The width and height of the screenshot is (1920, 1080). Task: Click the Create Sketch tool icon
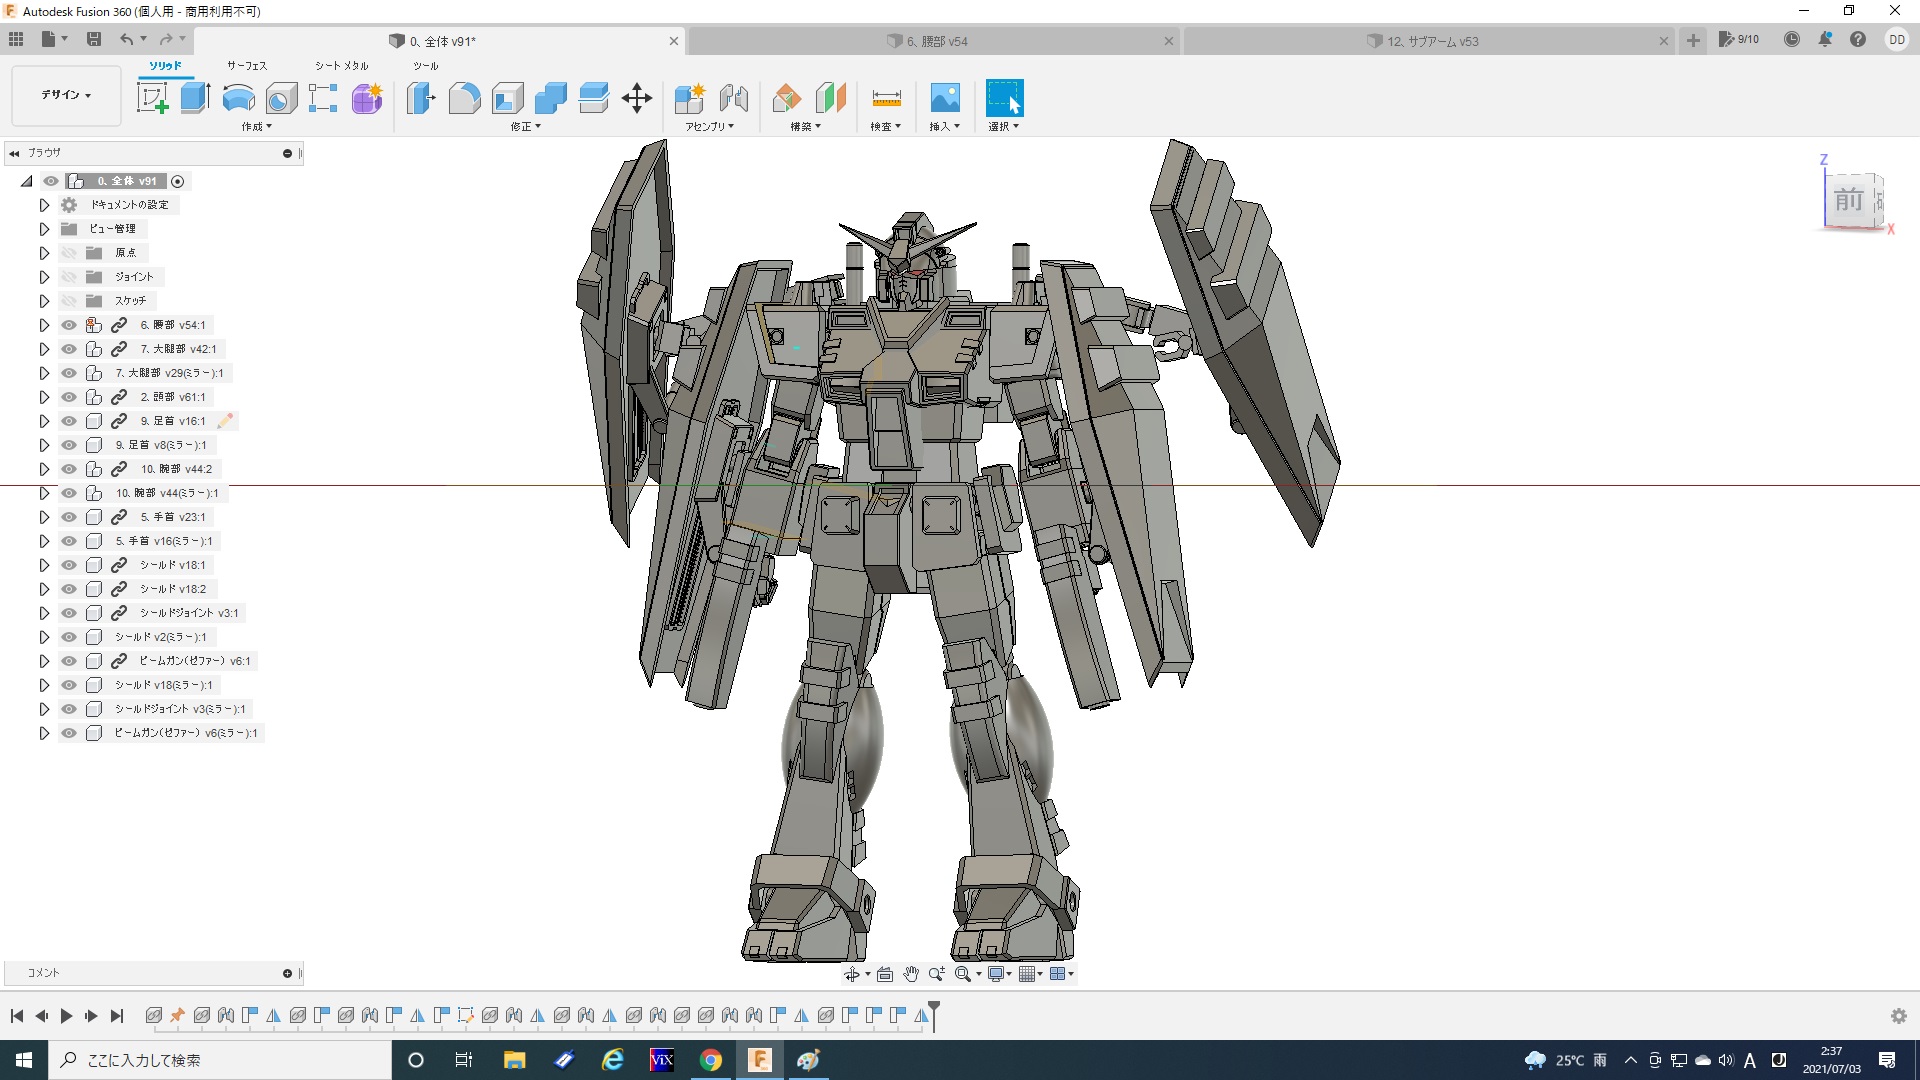coord(152,98)
